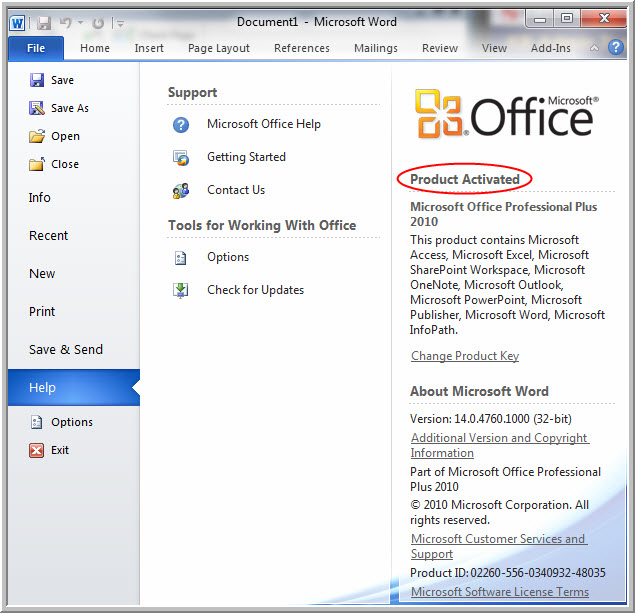This screenshot has height=613, width=635.
Task: Switch to the Page Layout tab
Action: 219,48
